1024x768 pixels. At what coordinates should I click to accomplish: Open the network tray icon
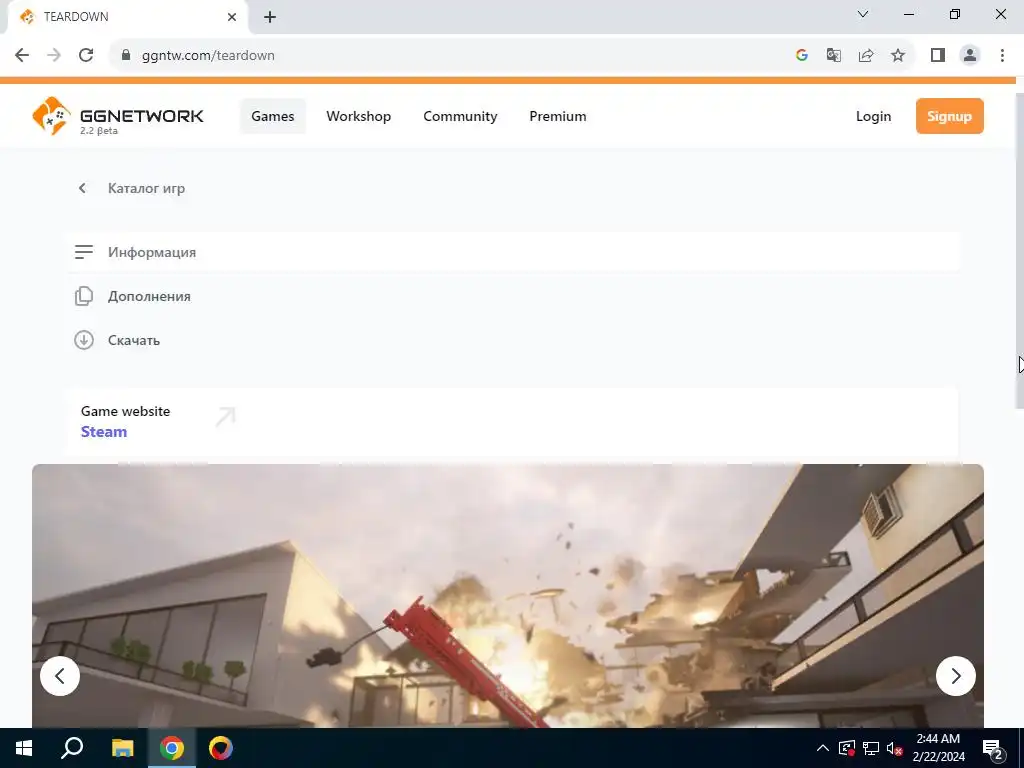coord(871,748)
